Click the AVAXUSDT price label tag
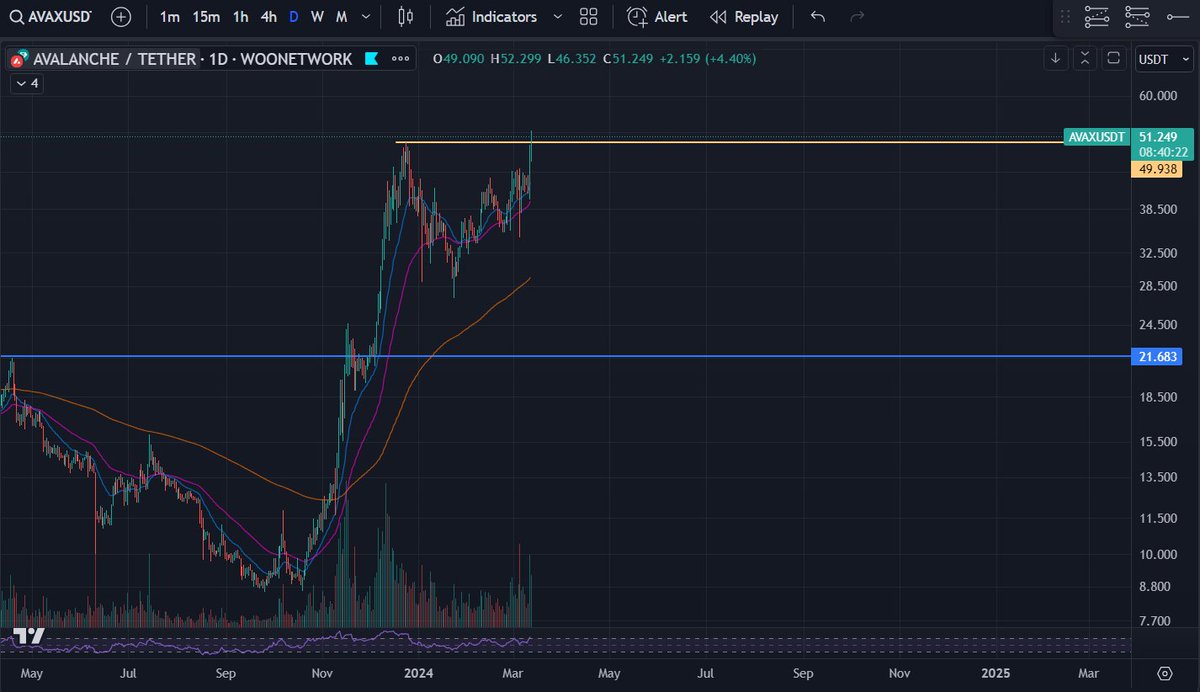The height and width of the screenshot is (692, 1200). click(x=1096, y=136)
